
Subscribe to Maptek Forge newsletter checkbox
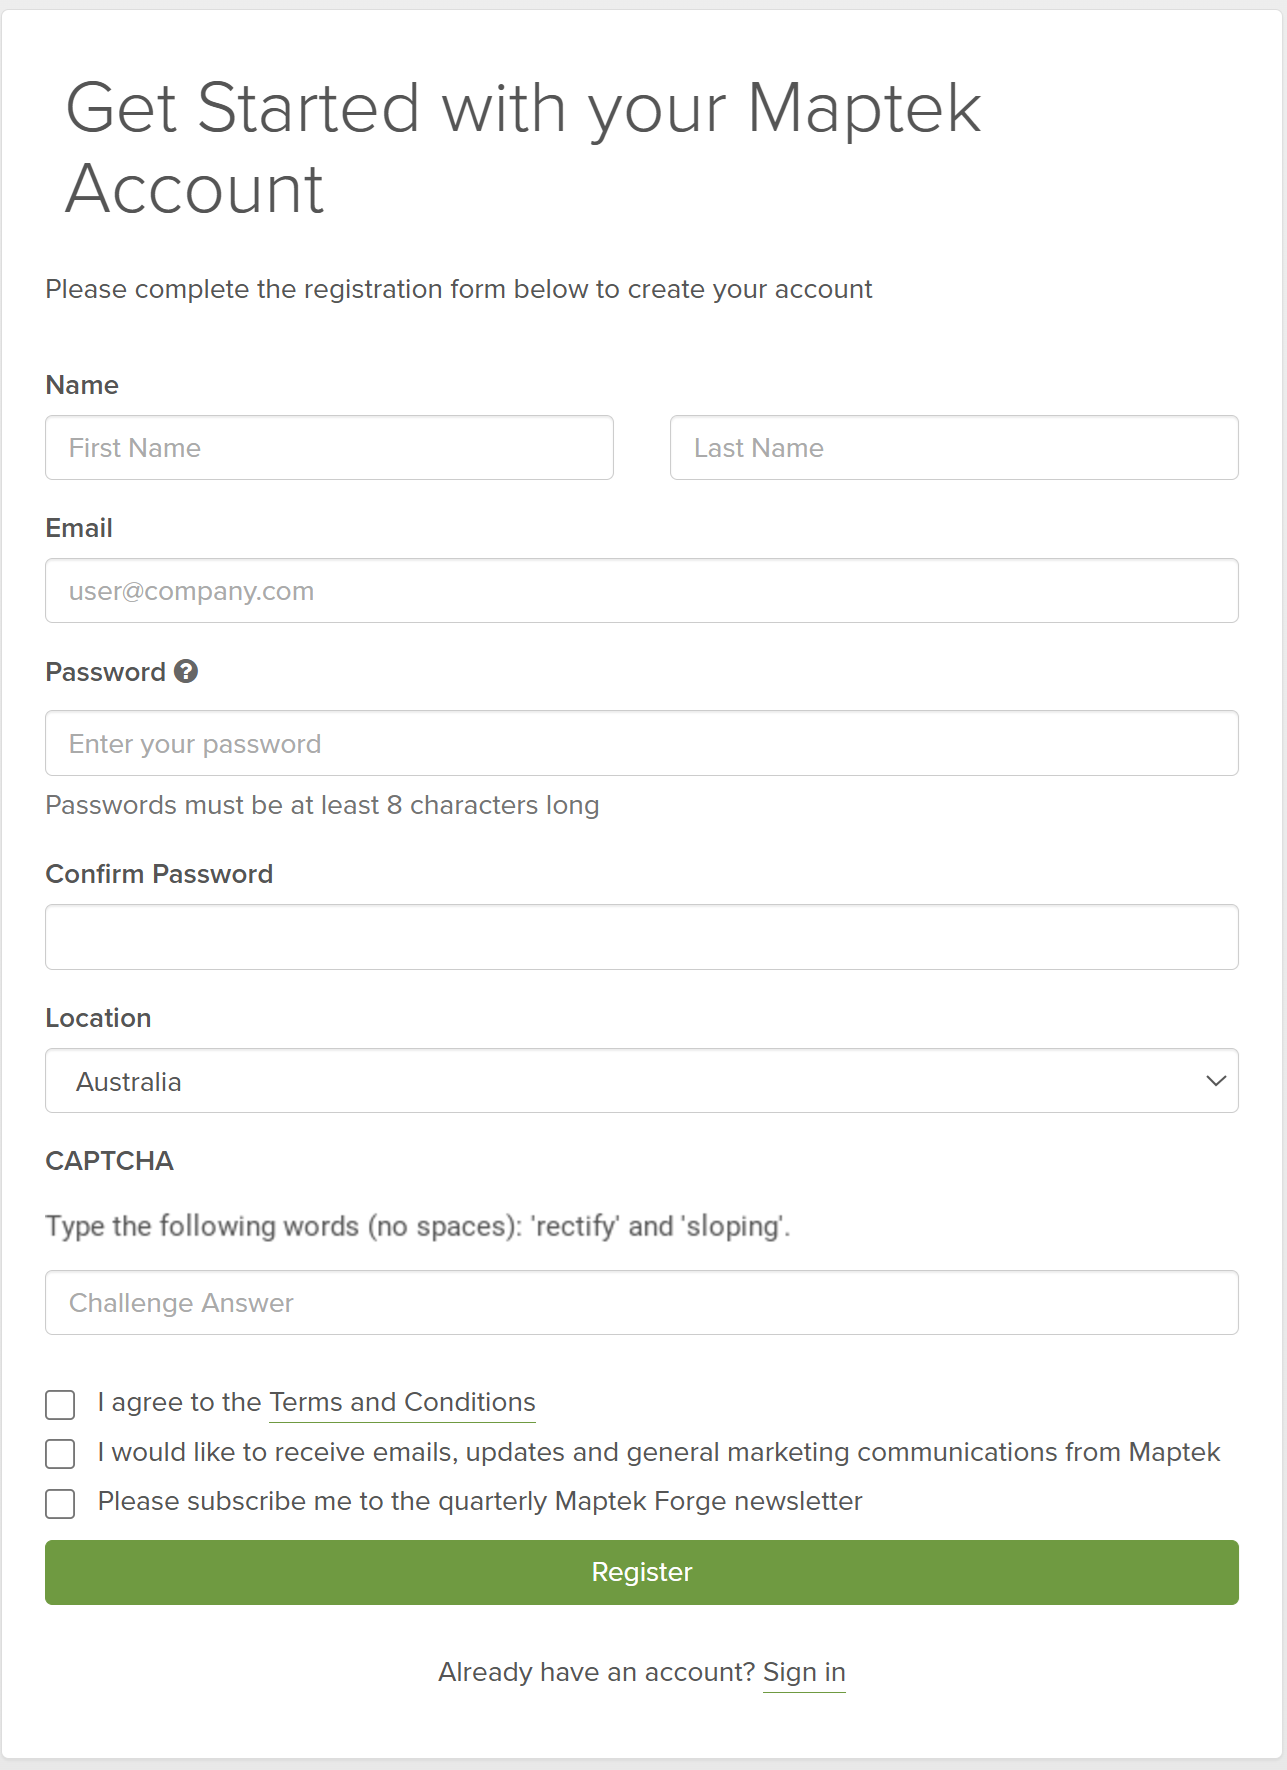[x=60, y=1503]
